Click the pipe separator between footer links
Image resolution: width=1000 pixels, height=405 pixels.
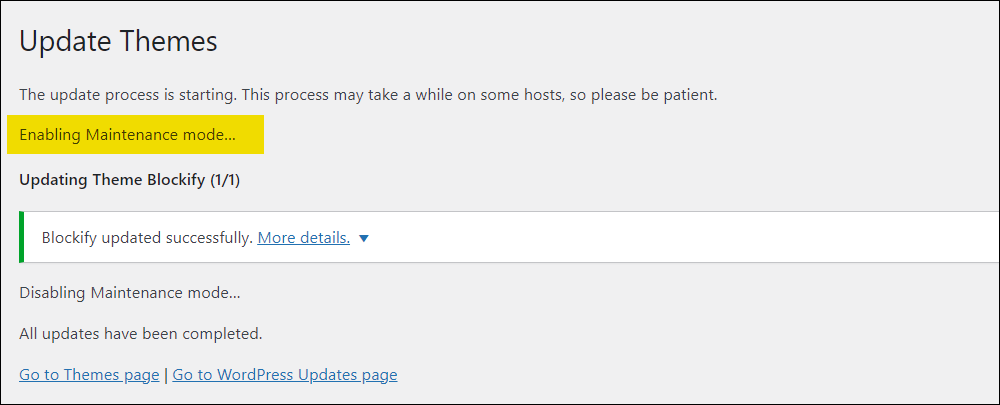(166, 375)
